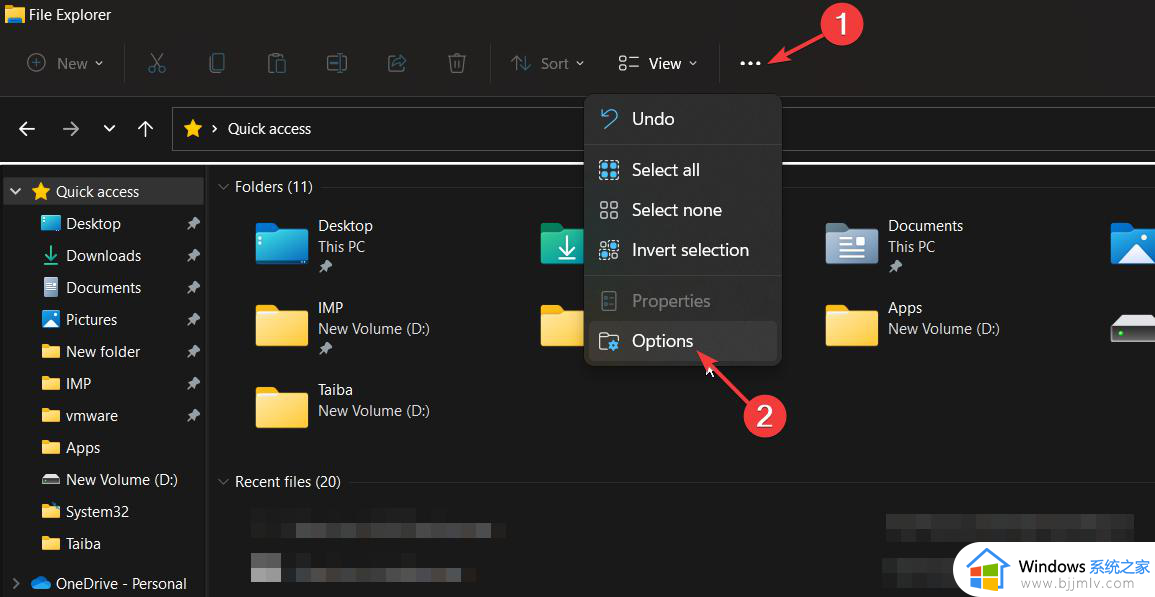Click the Share icon in toolbar
Viewport: 1155px width, 597px height.
[x=397, y=63]
